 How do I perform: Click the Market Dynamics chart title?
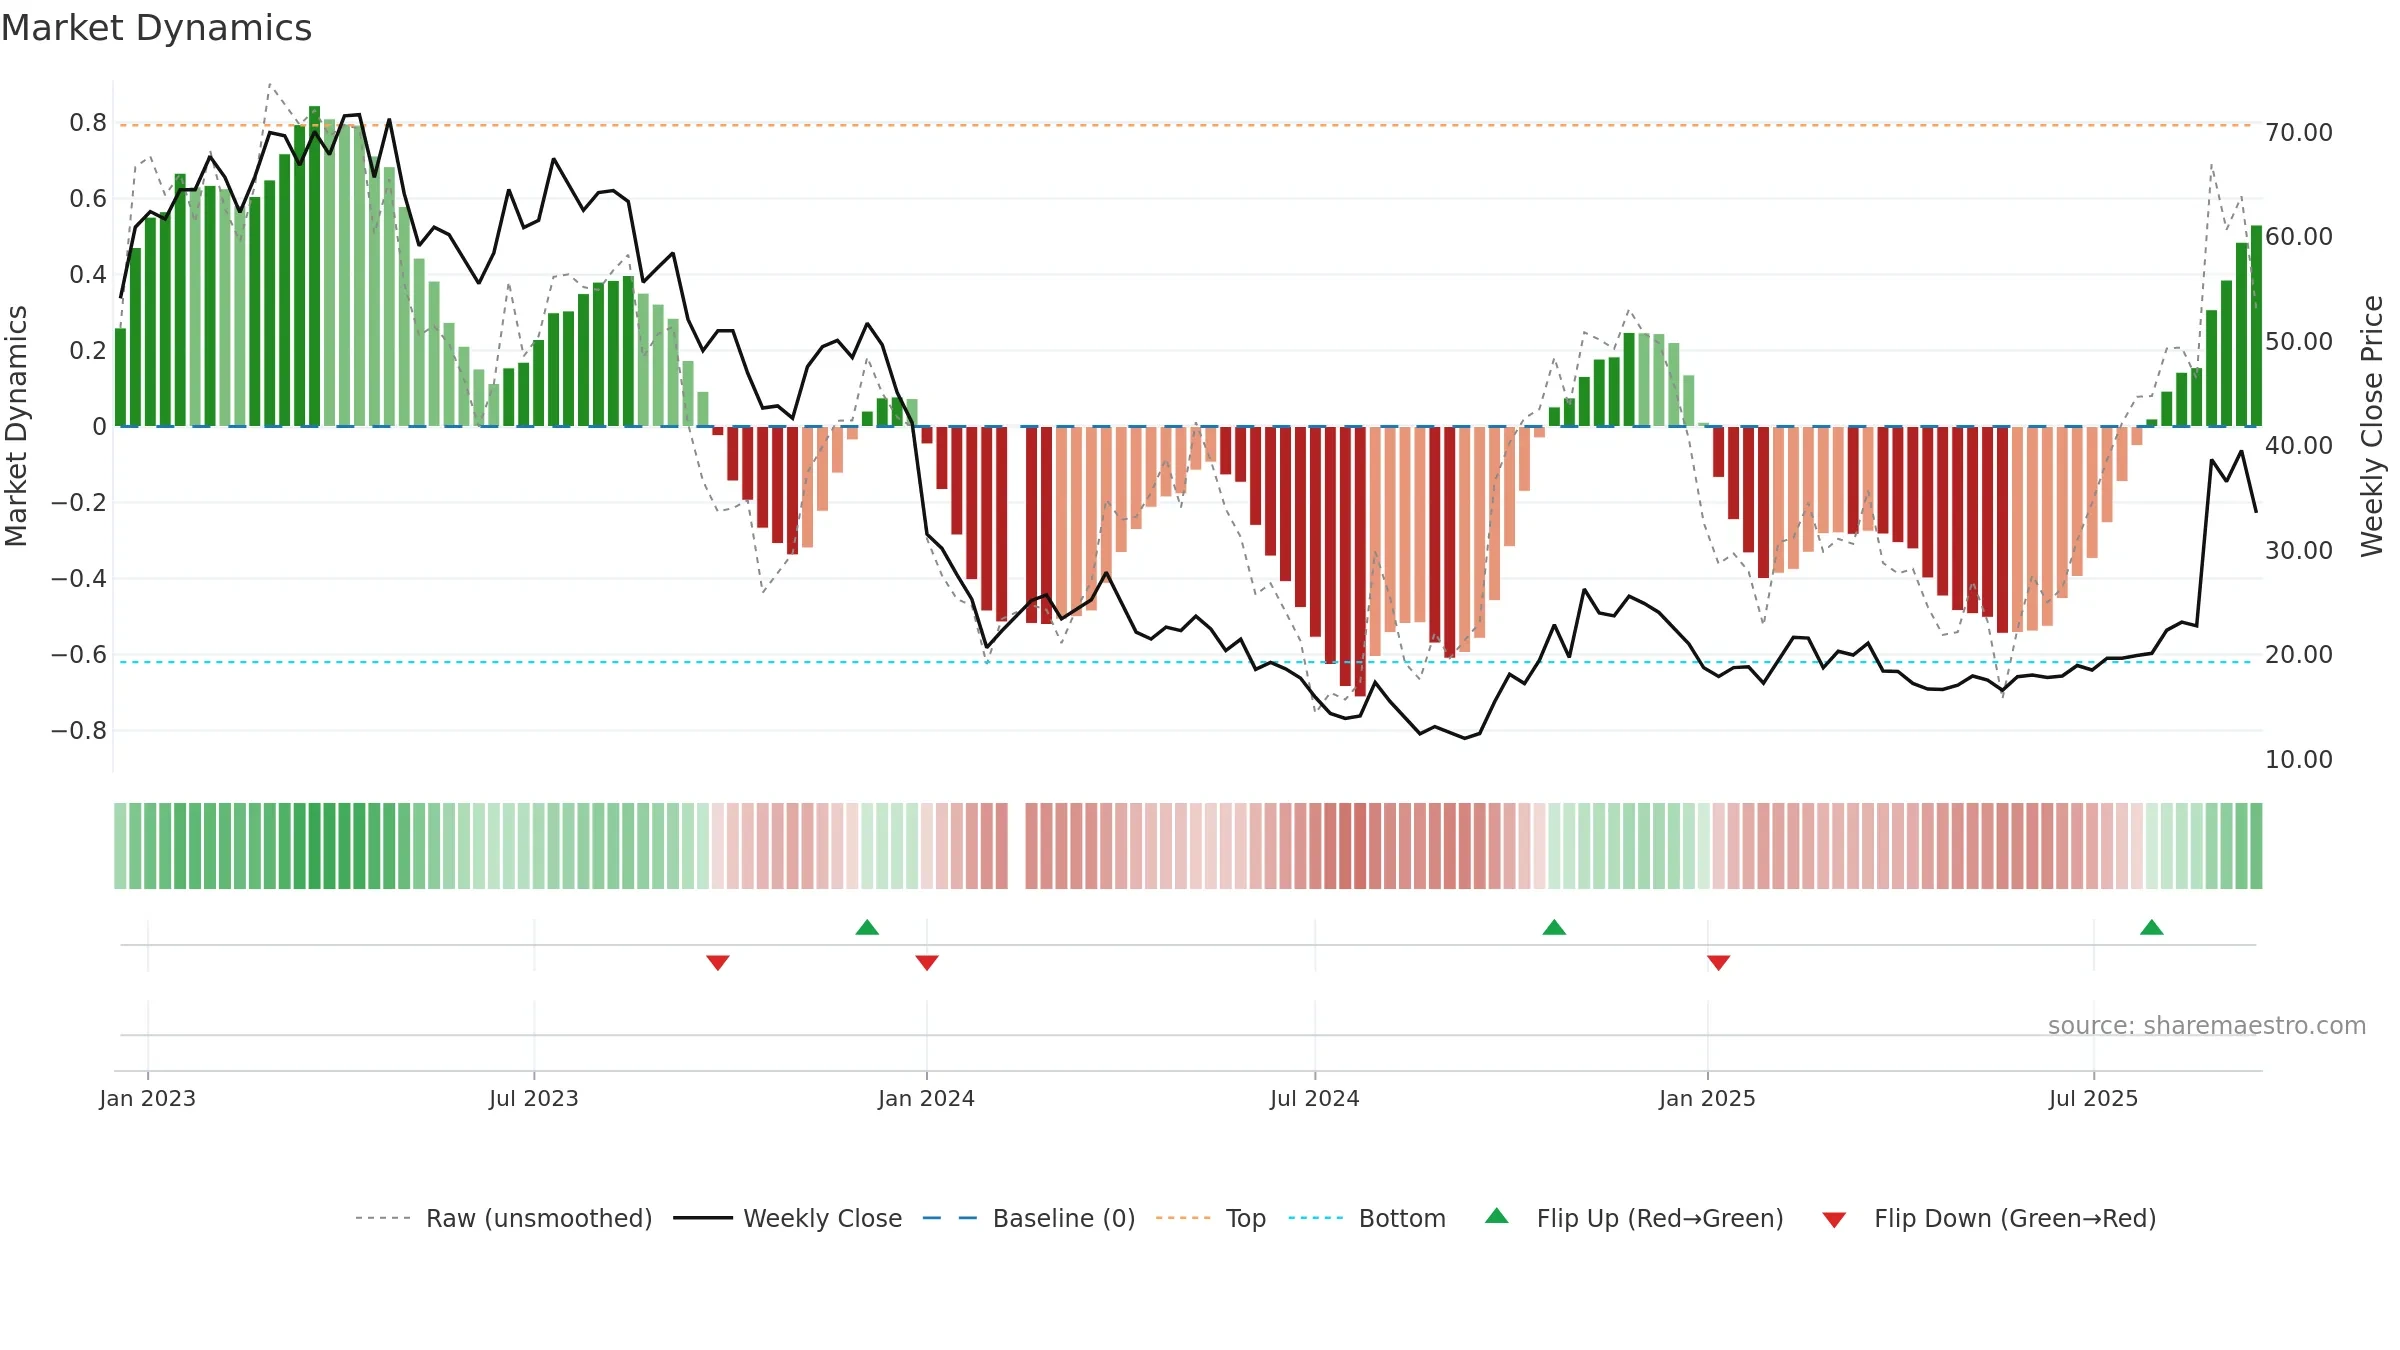pos(157,28)
